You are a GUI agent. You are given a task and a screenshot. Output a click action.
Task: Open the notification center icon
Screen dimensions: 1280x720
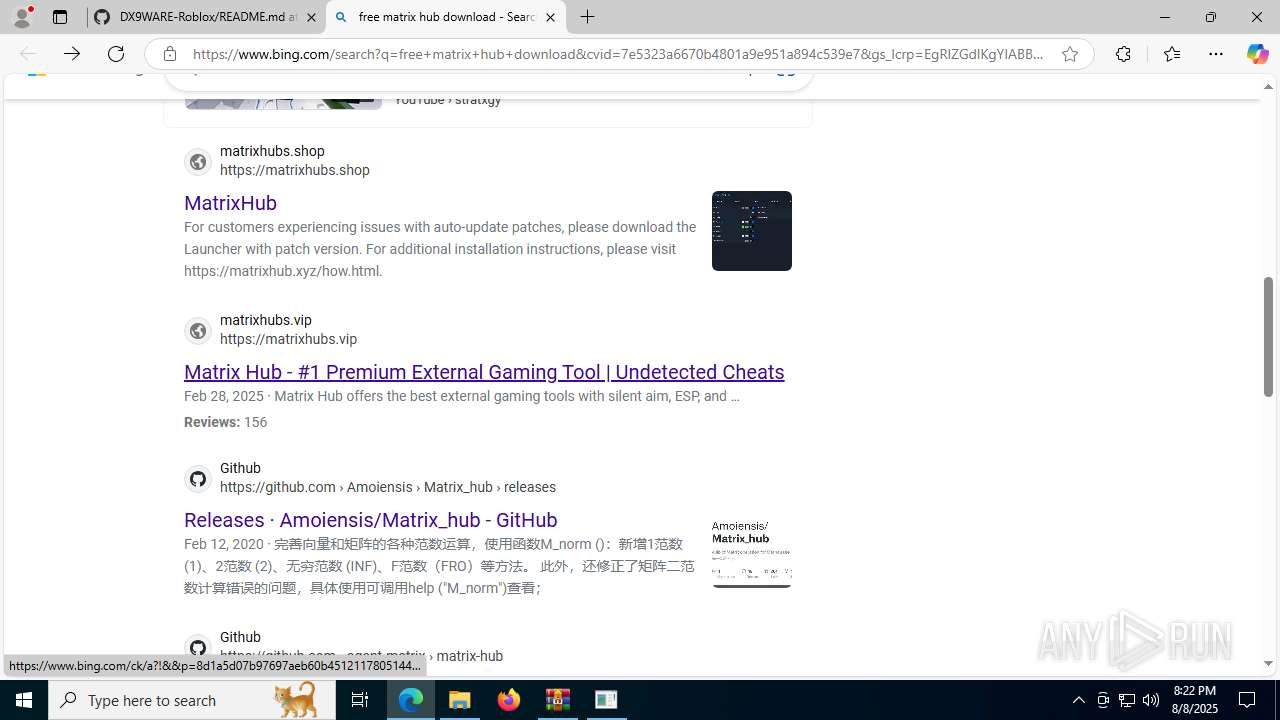point(1248,700)
